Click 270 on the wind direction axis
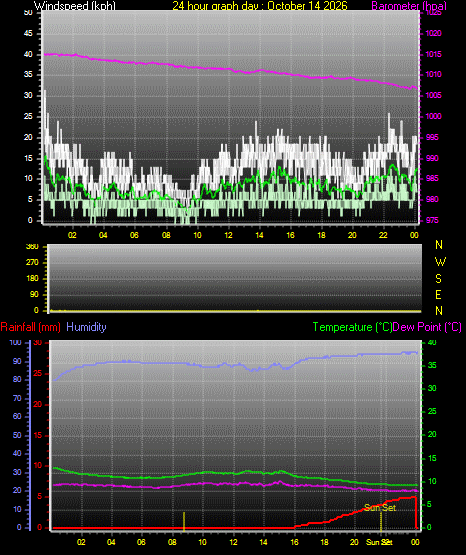The image size is (466, 555). (32, 263)
